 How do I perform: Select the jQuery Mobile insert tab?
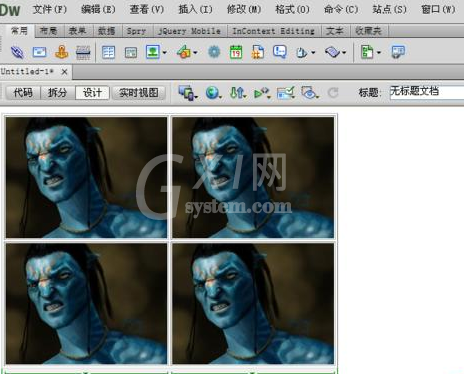click(189, 31)
